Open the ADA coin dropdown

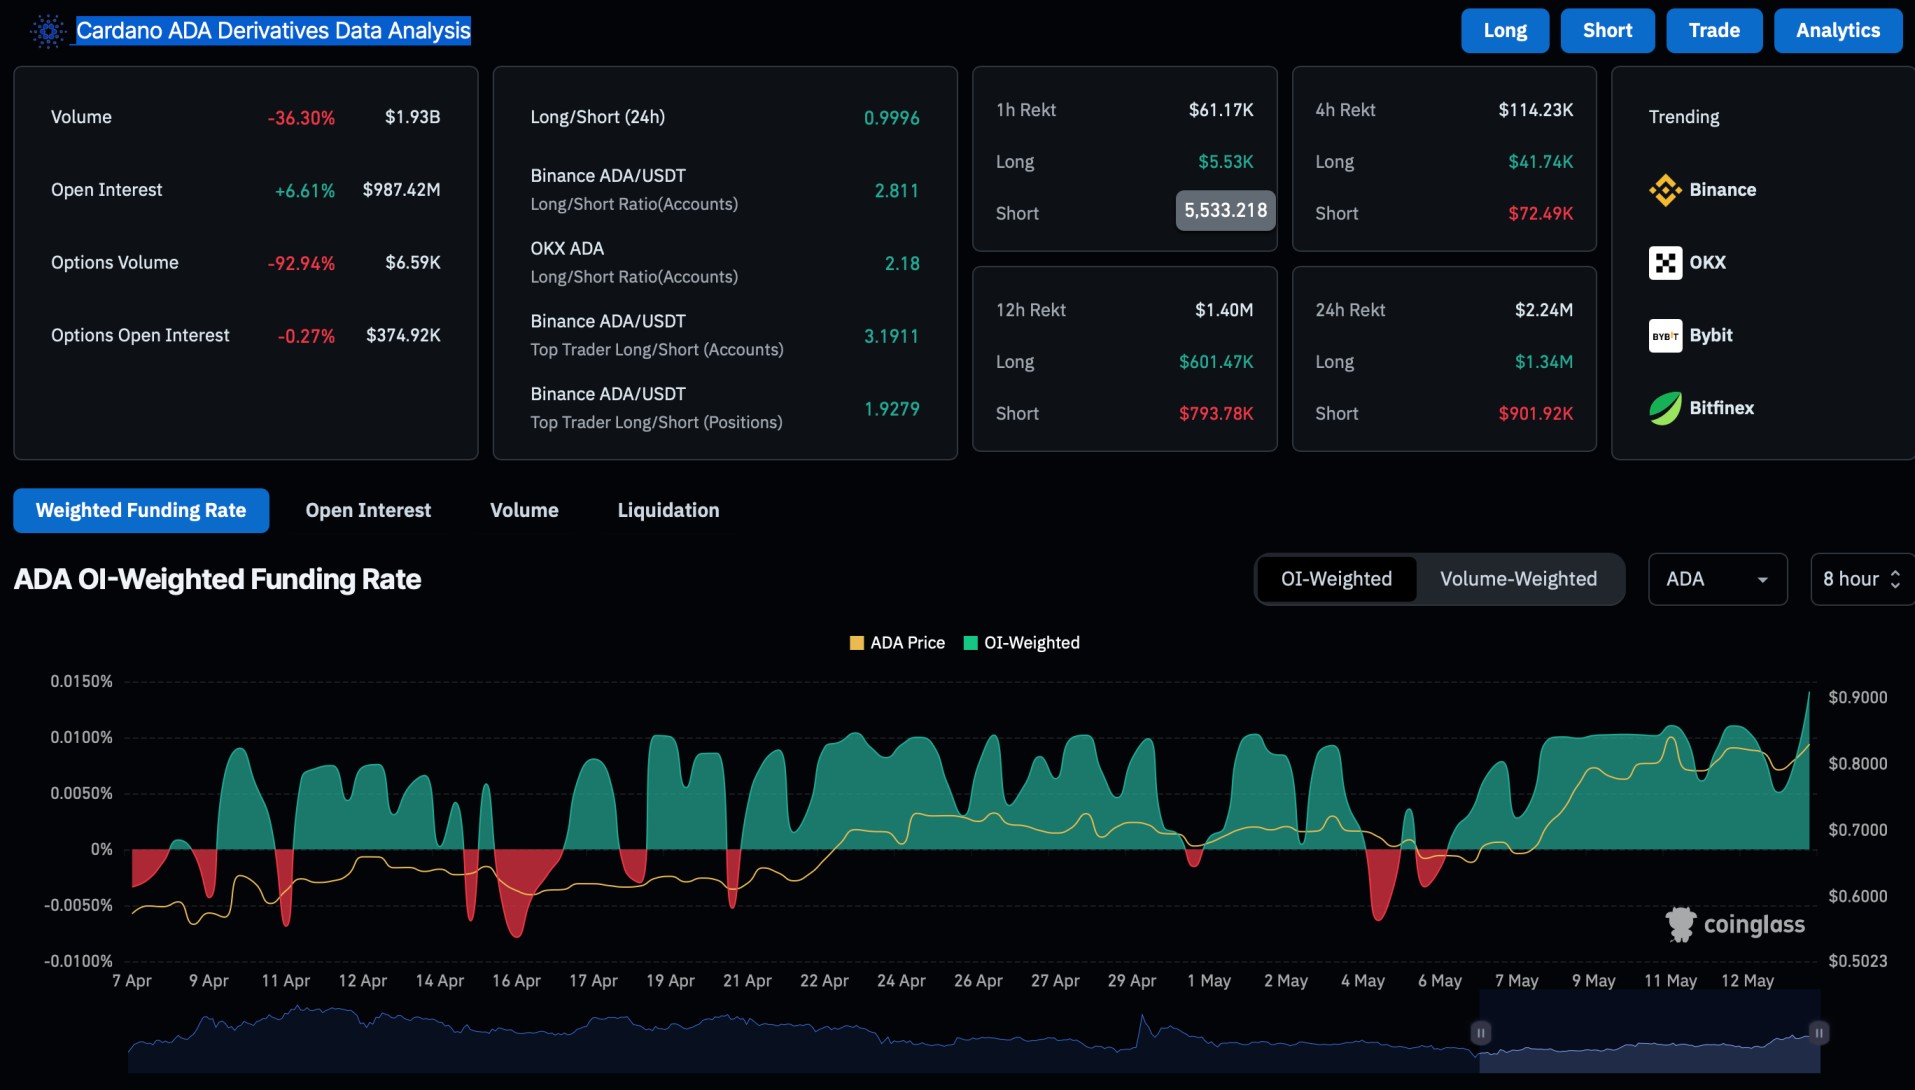1717,579
